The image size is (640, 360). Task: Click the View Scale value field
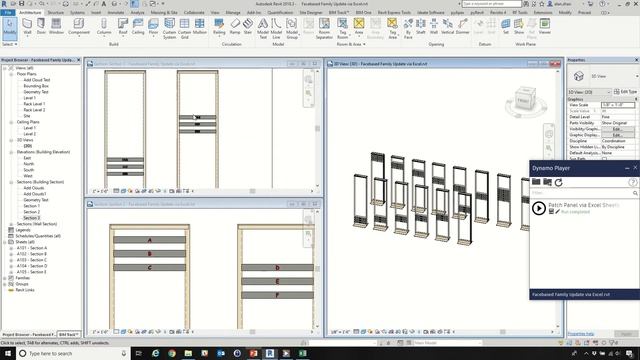coord(618,105)
